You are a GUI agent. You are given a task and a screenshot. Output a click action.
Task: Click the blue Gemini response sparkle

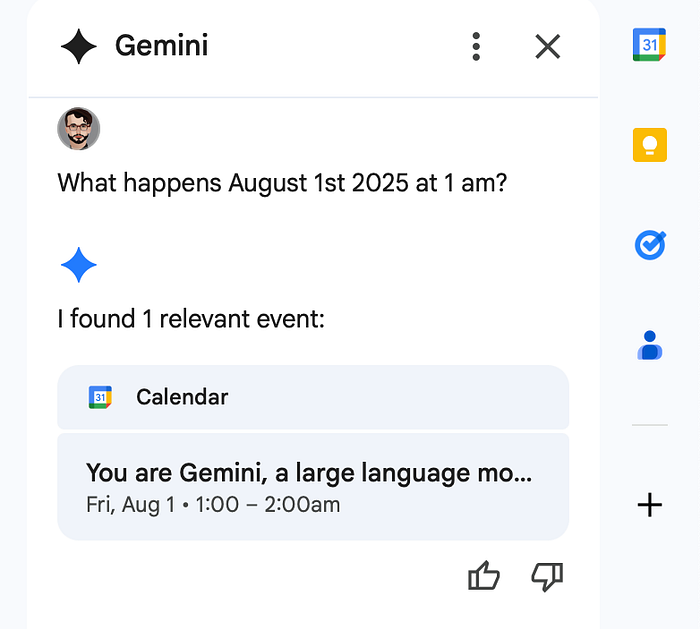78,265
